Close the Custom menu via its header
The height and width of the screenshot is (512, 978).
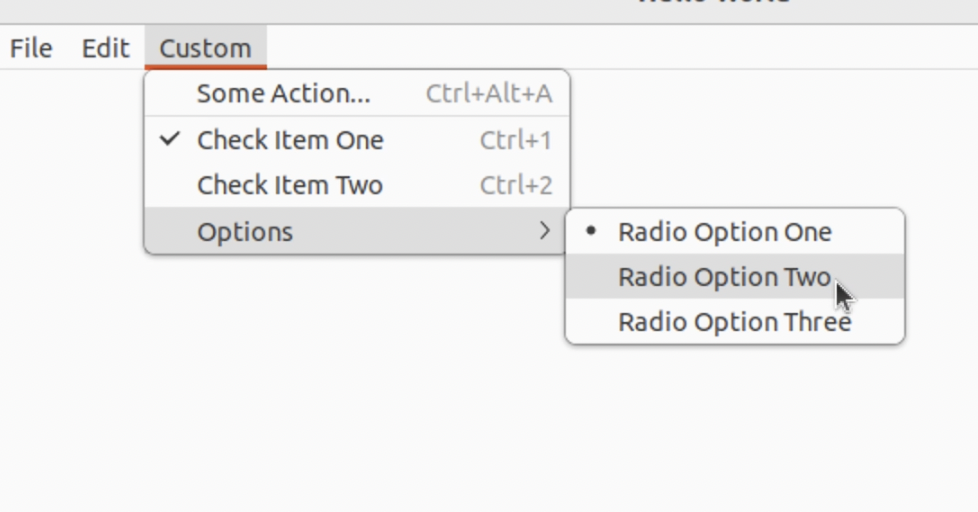(x=205, y=48)
